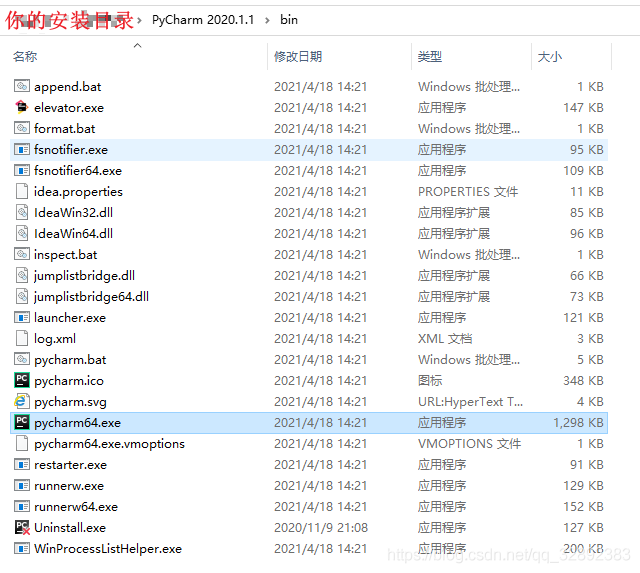Click the Uninstall.exe icon

tap(22, 527)
